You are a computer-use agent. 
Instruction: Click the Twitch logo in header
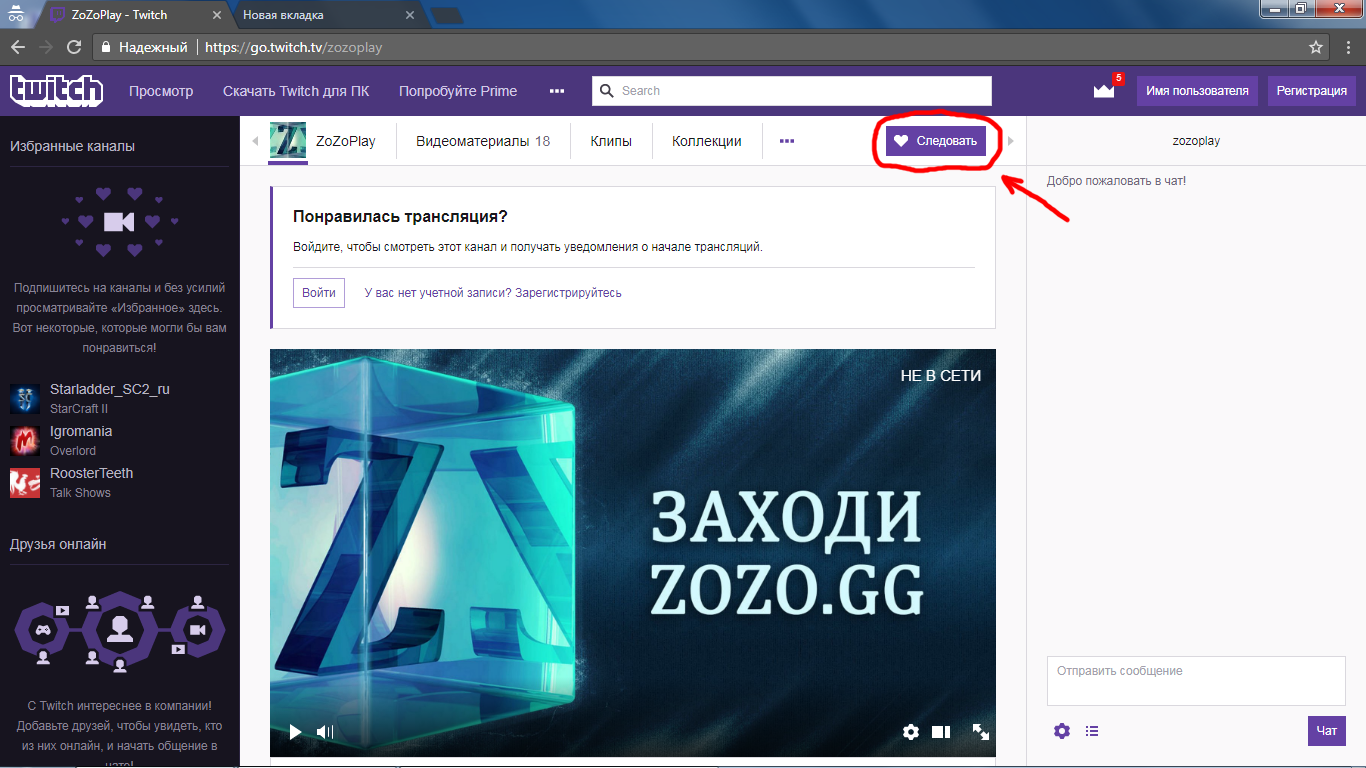(57, 90)
